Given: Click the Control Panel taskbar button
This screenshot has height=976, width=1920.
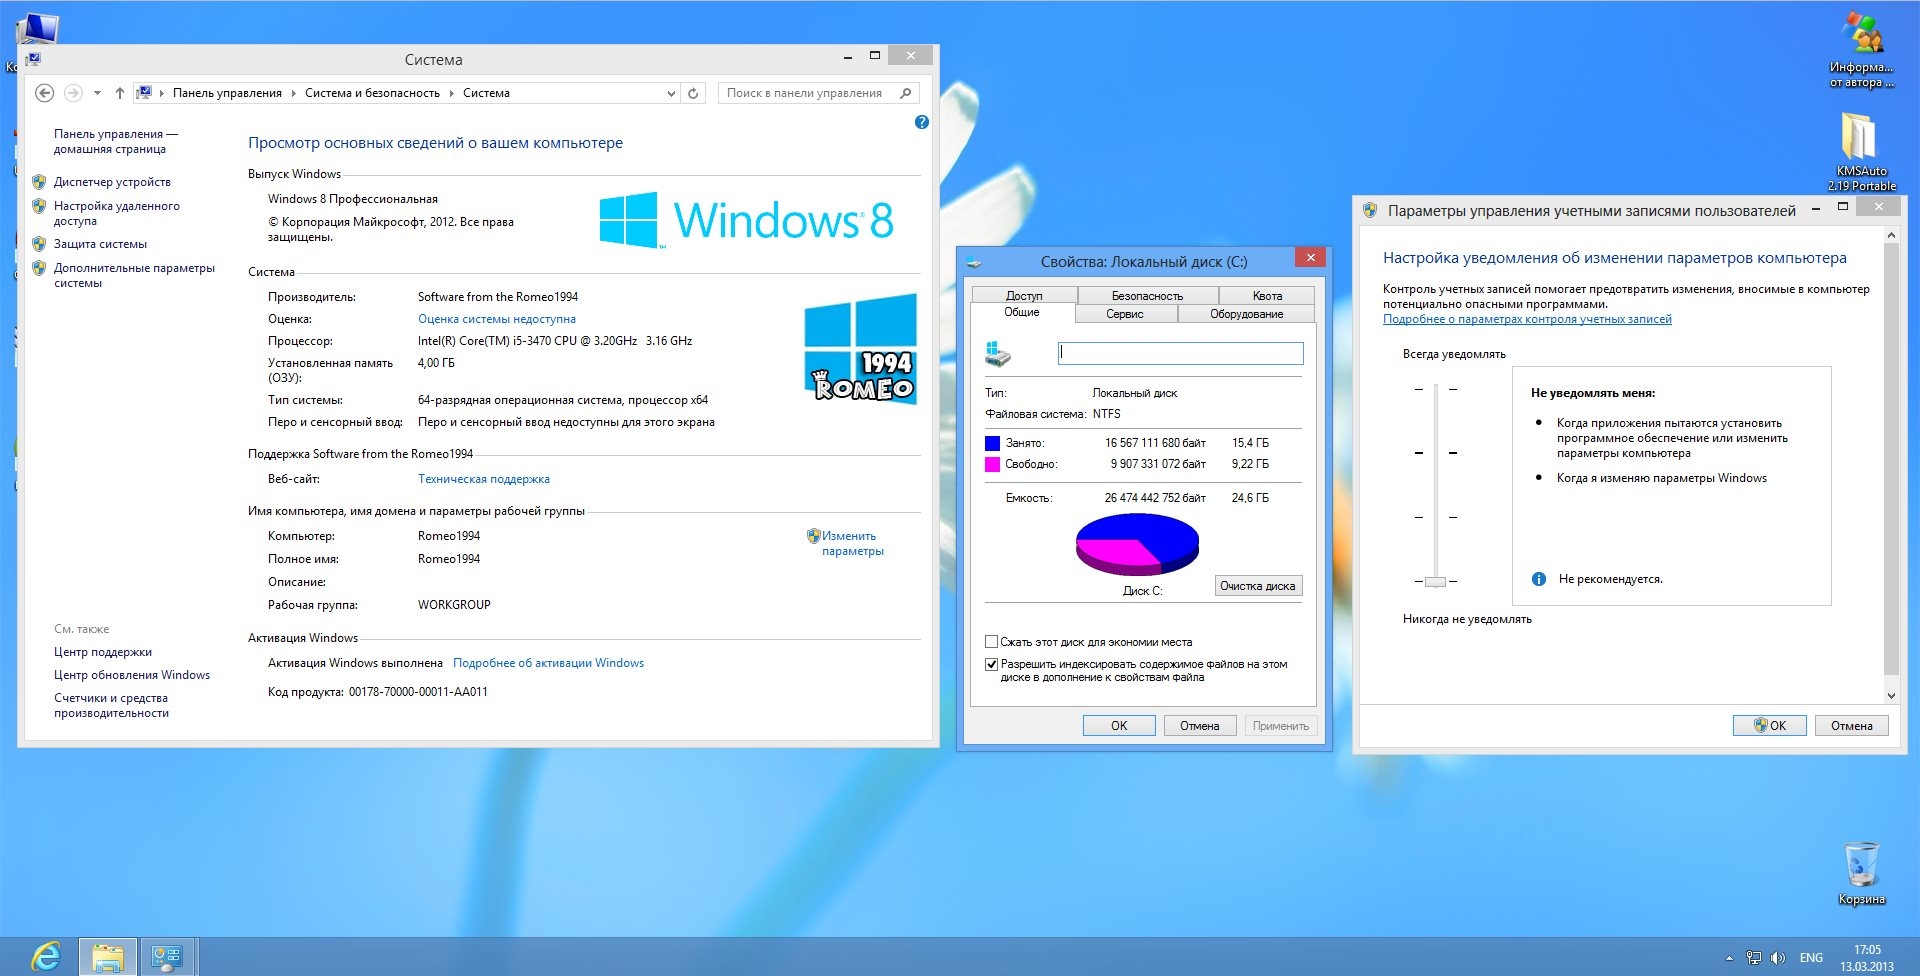Looking at the screenshot, I should click(x=167, y=957).
